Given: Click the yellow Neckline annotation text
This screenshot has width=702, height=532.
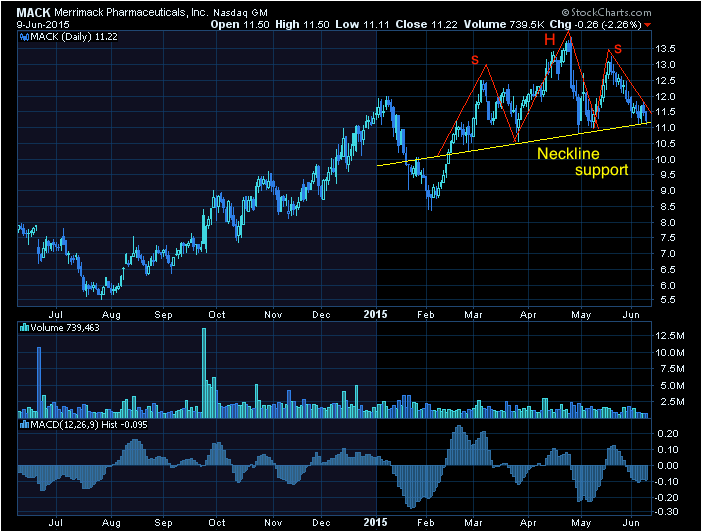Looking at the screenshot, I should tap(568, 154).
